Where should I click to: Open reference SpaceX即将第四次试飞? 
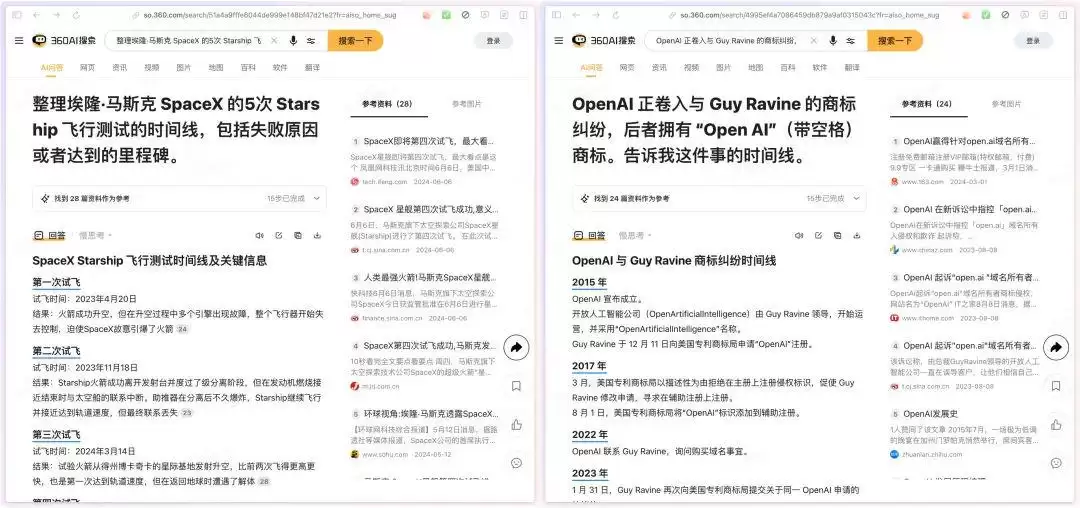pyautogui.click(x=428, y=141)
